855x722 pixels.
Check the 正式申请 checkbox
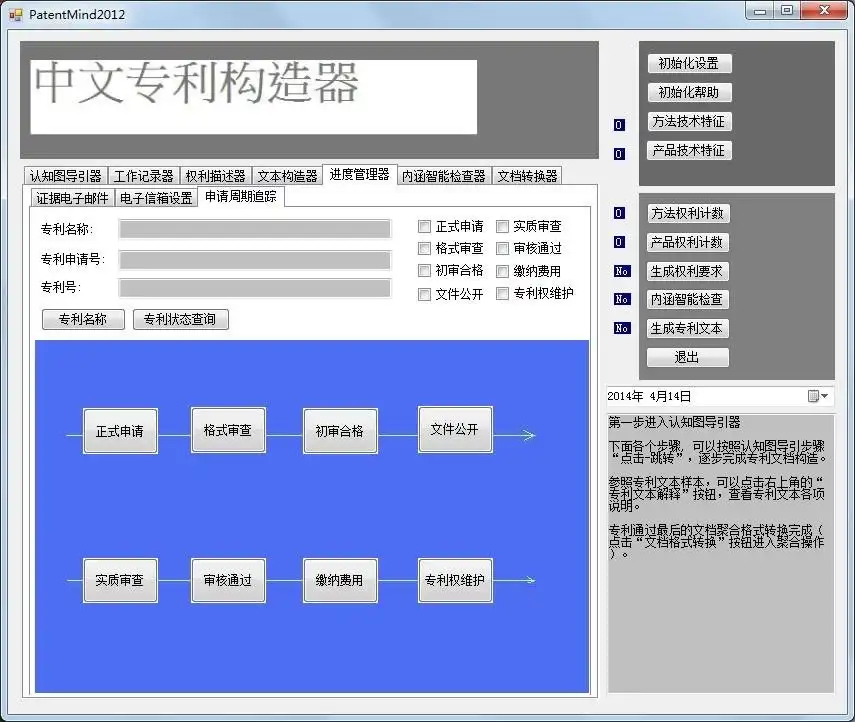pos(424,226)
